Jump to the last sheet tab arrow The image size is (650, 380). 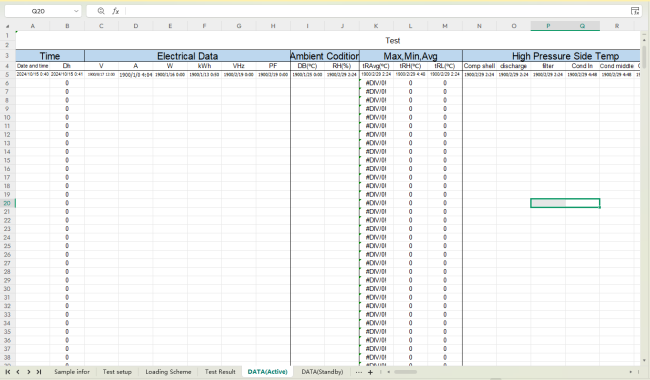coord(39,372)
